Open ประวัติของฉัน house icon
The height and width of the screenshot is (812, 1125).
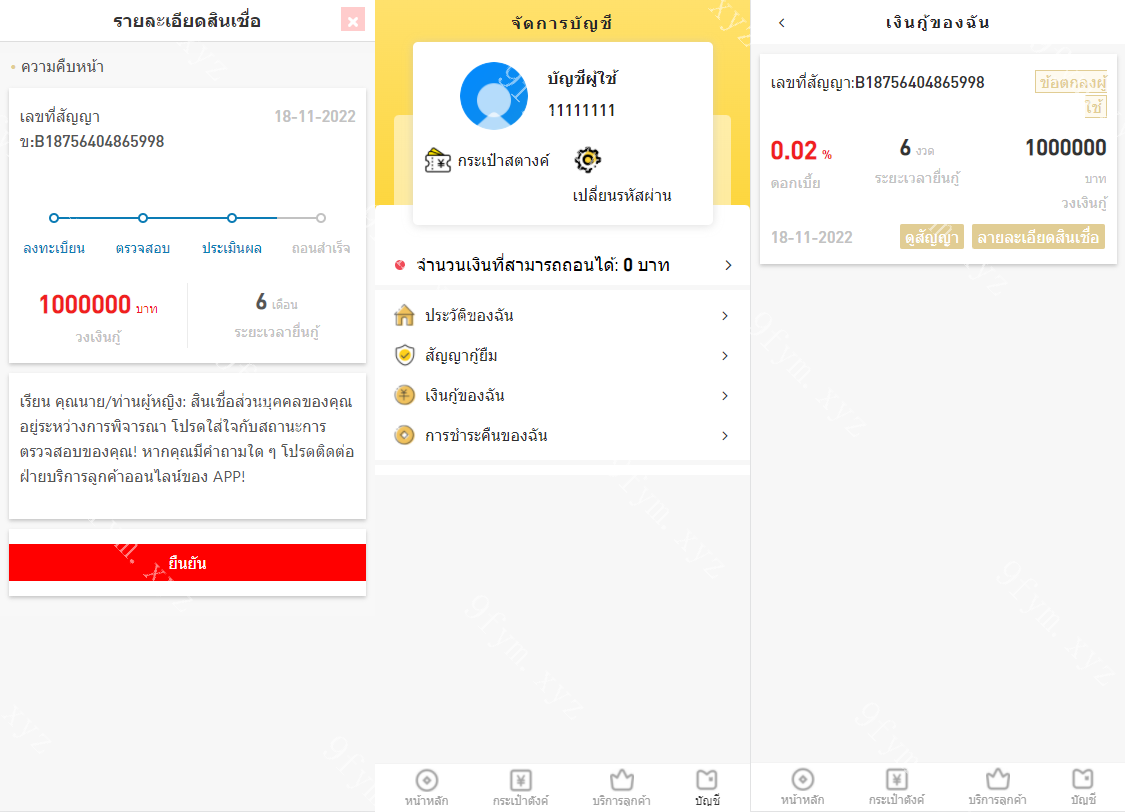tap(405, 315)
